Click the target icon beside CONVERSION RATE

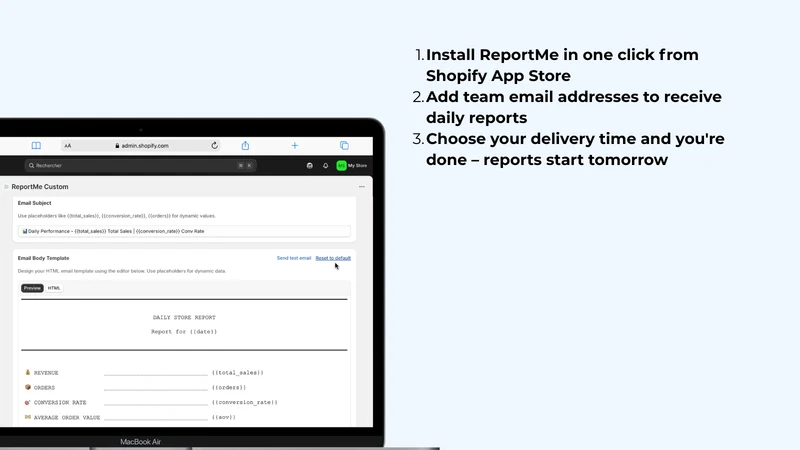(28, 402)
